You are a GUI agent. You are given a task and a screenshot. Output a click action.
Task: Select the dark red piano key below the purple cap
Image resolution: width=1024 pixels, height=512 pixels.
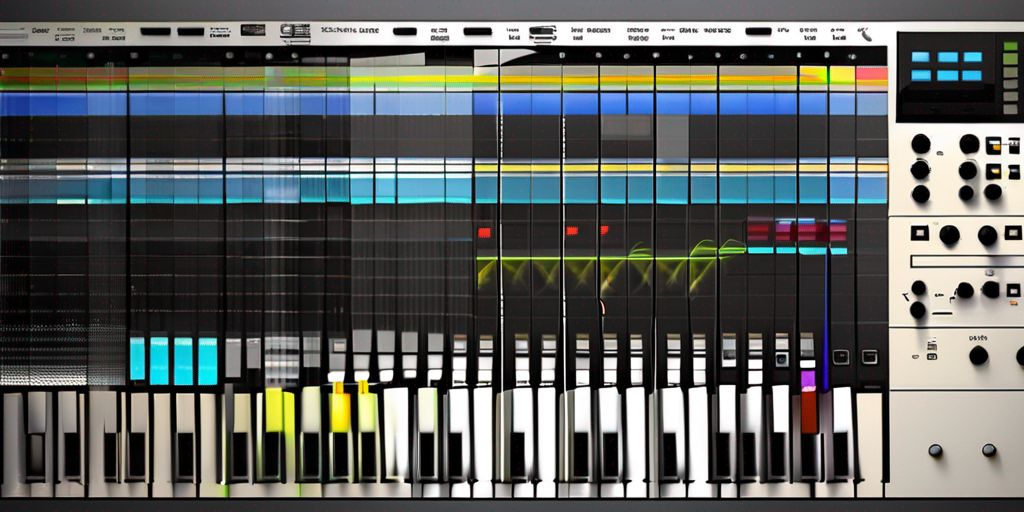808,412
